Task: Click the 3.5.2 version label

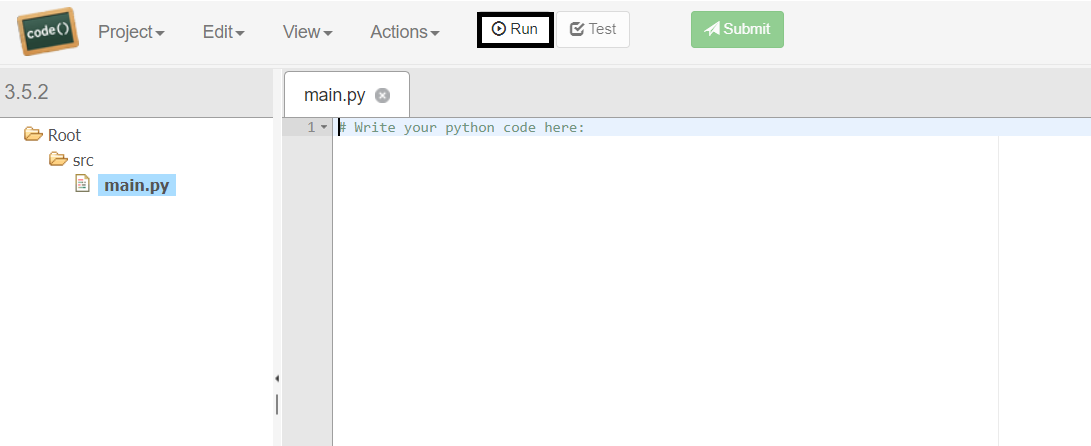Action: [27, 93]
